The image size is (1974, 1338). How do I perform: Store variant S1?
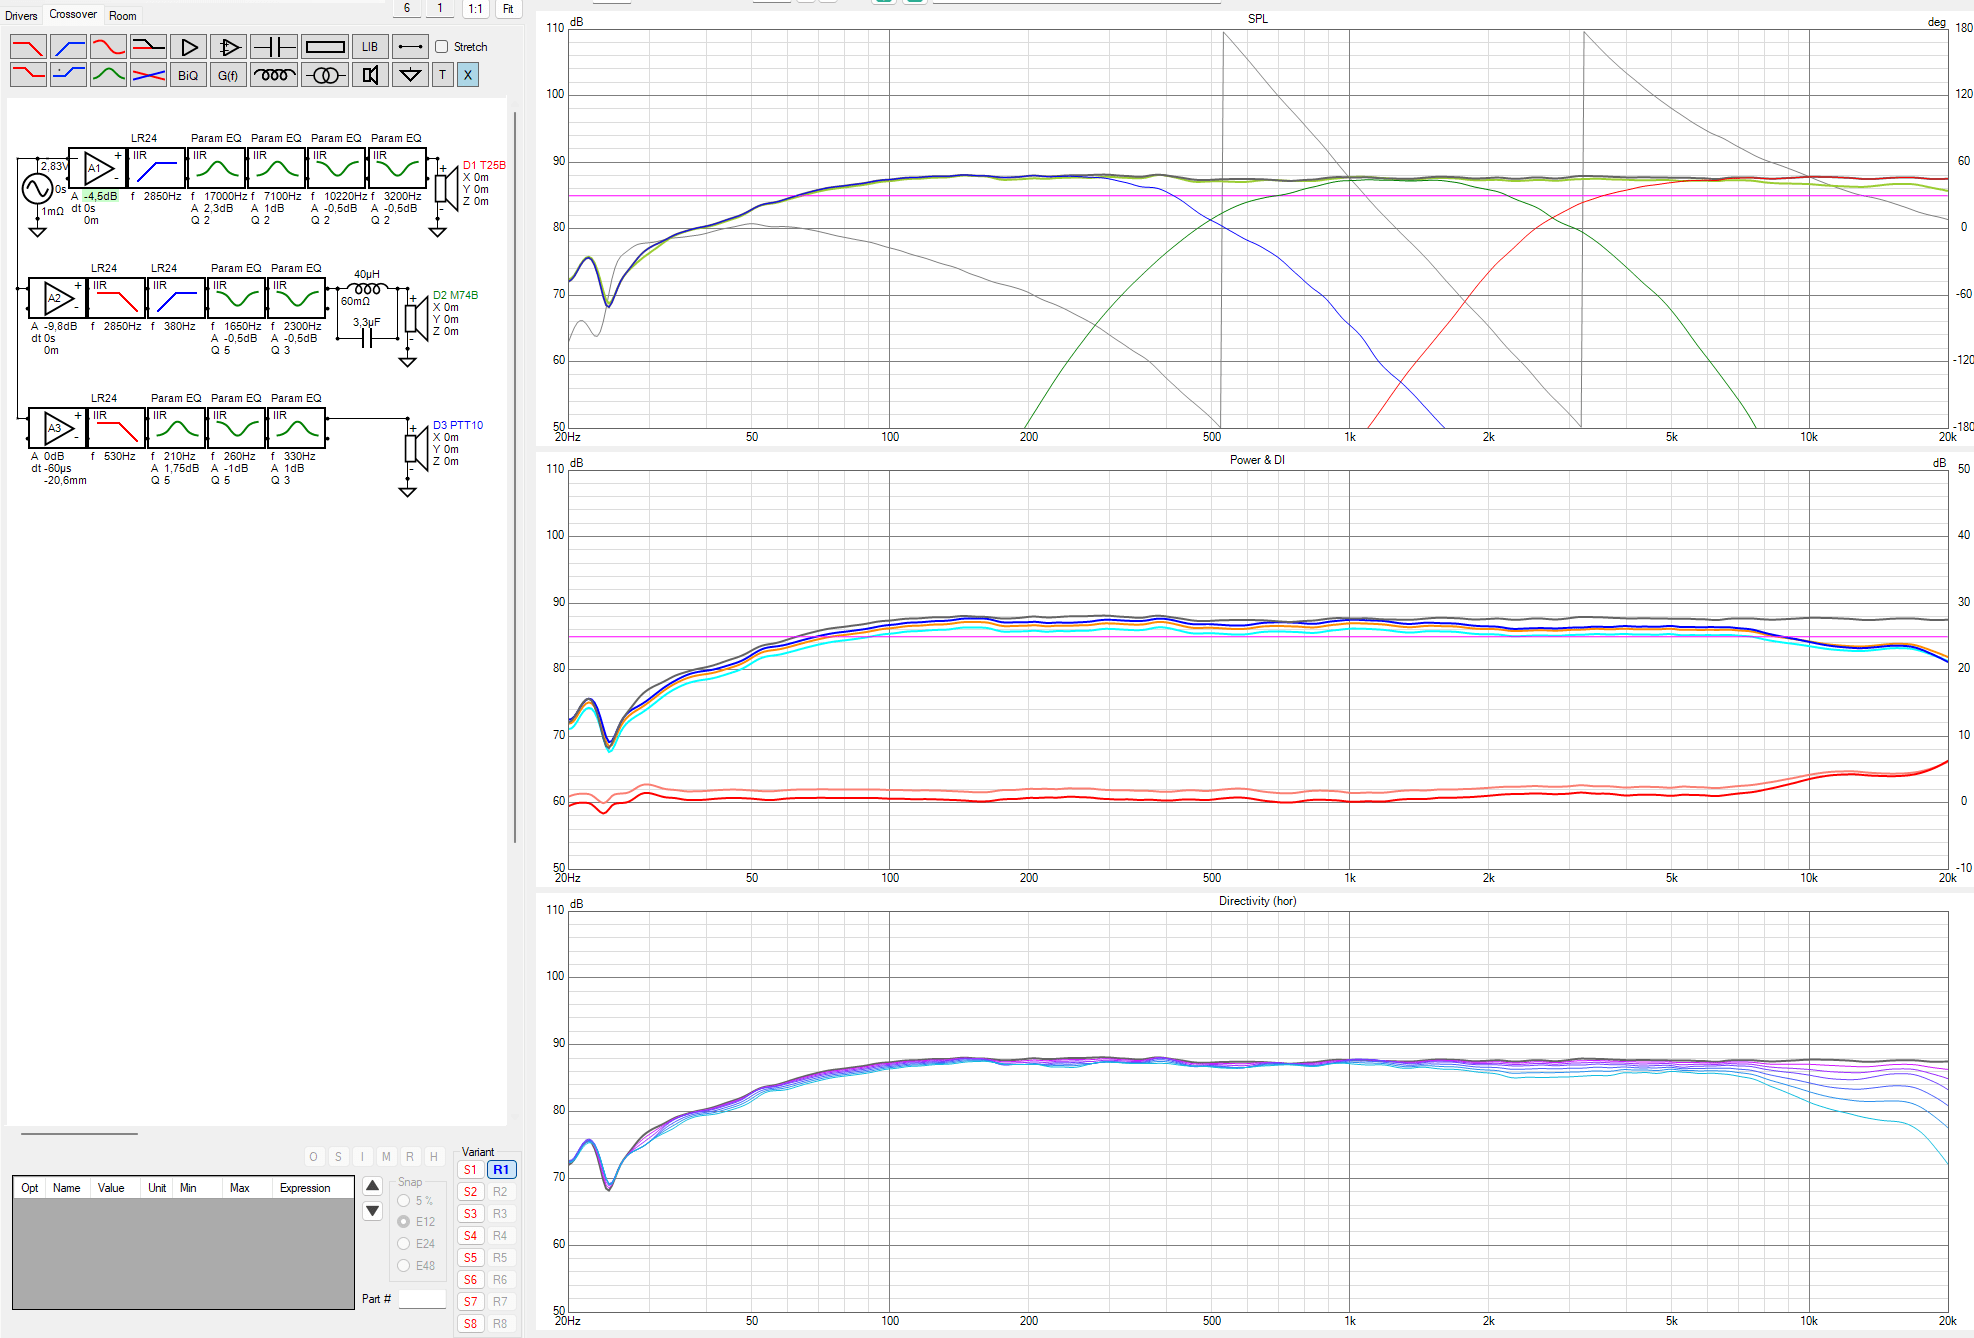pyautogui.click(x=470, y=1170)
